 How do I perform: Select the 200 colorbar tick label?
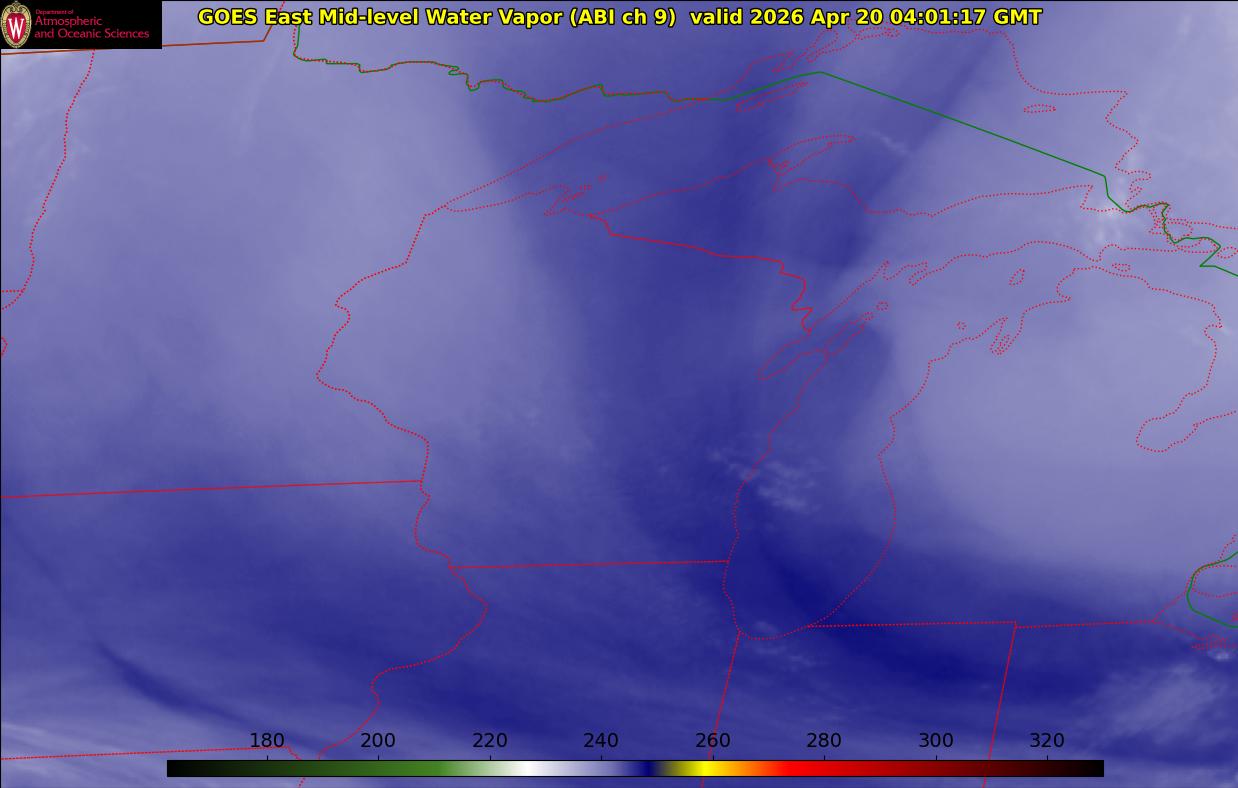378,741
